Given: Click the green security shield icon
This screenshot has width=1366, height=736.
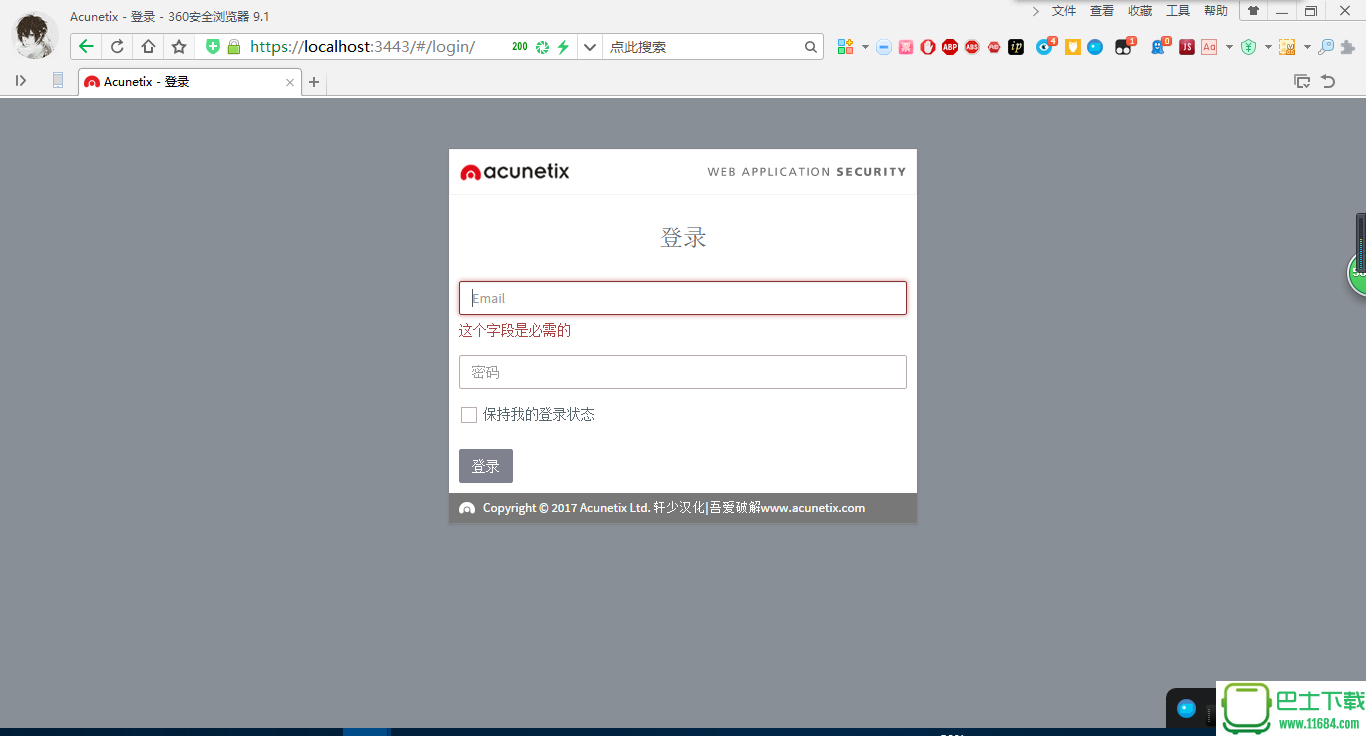Looking at the screenshot, I should point(213,46).
